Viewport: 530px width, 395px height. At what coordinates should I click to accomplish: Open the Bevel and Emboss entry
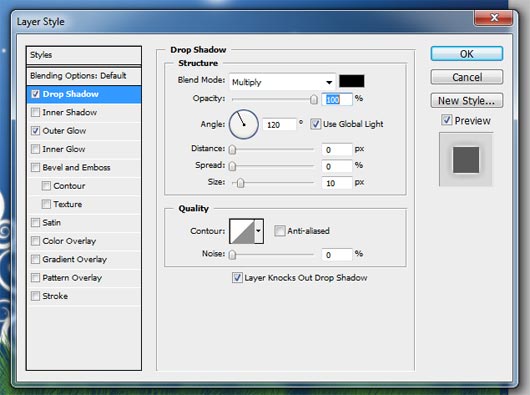[76, 167]
